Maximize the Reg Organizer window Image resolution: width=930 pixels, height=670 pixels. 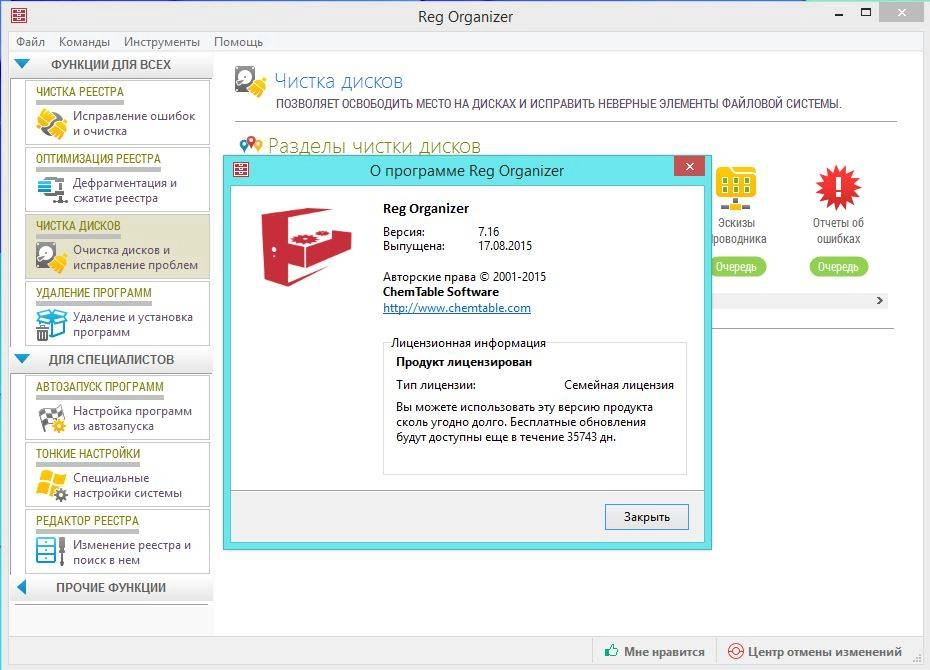[866, 12]
